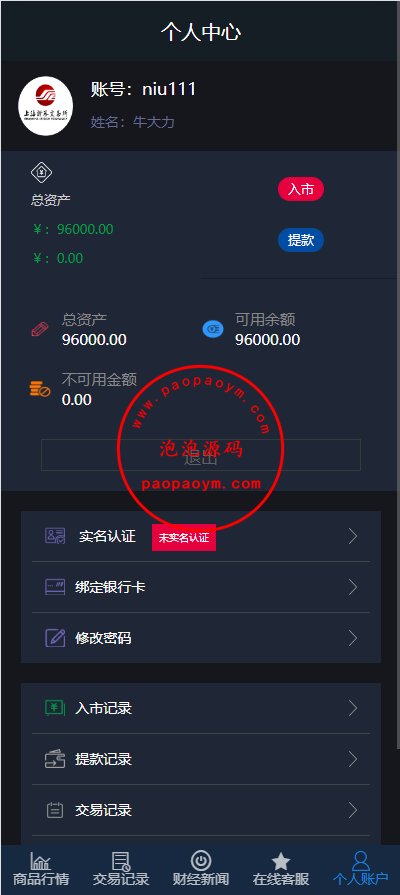Click the profile avatar logo
Image resolution: width=400 pixels, height=895 pixels.
click(46, 106)
